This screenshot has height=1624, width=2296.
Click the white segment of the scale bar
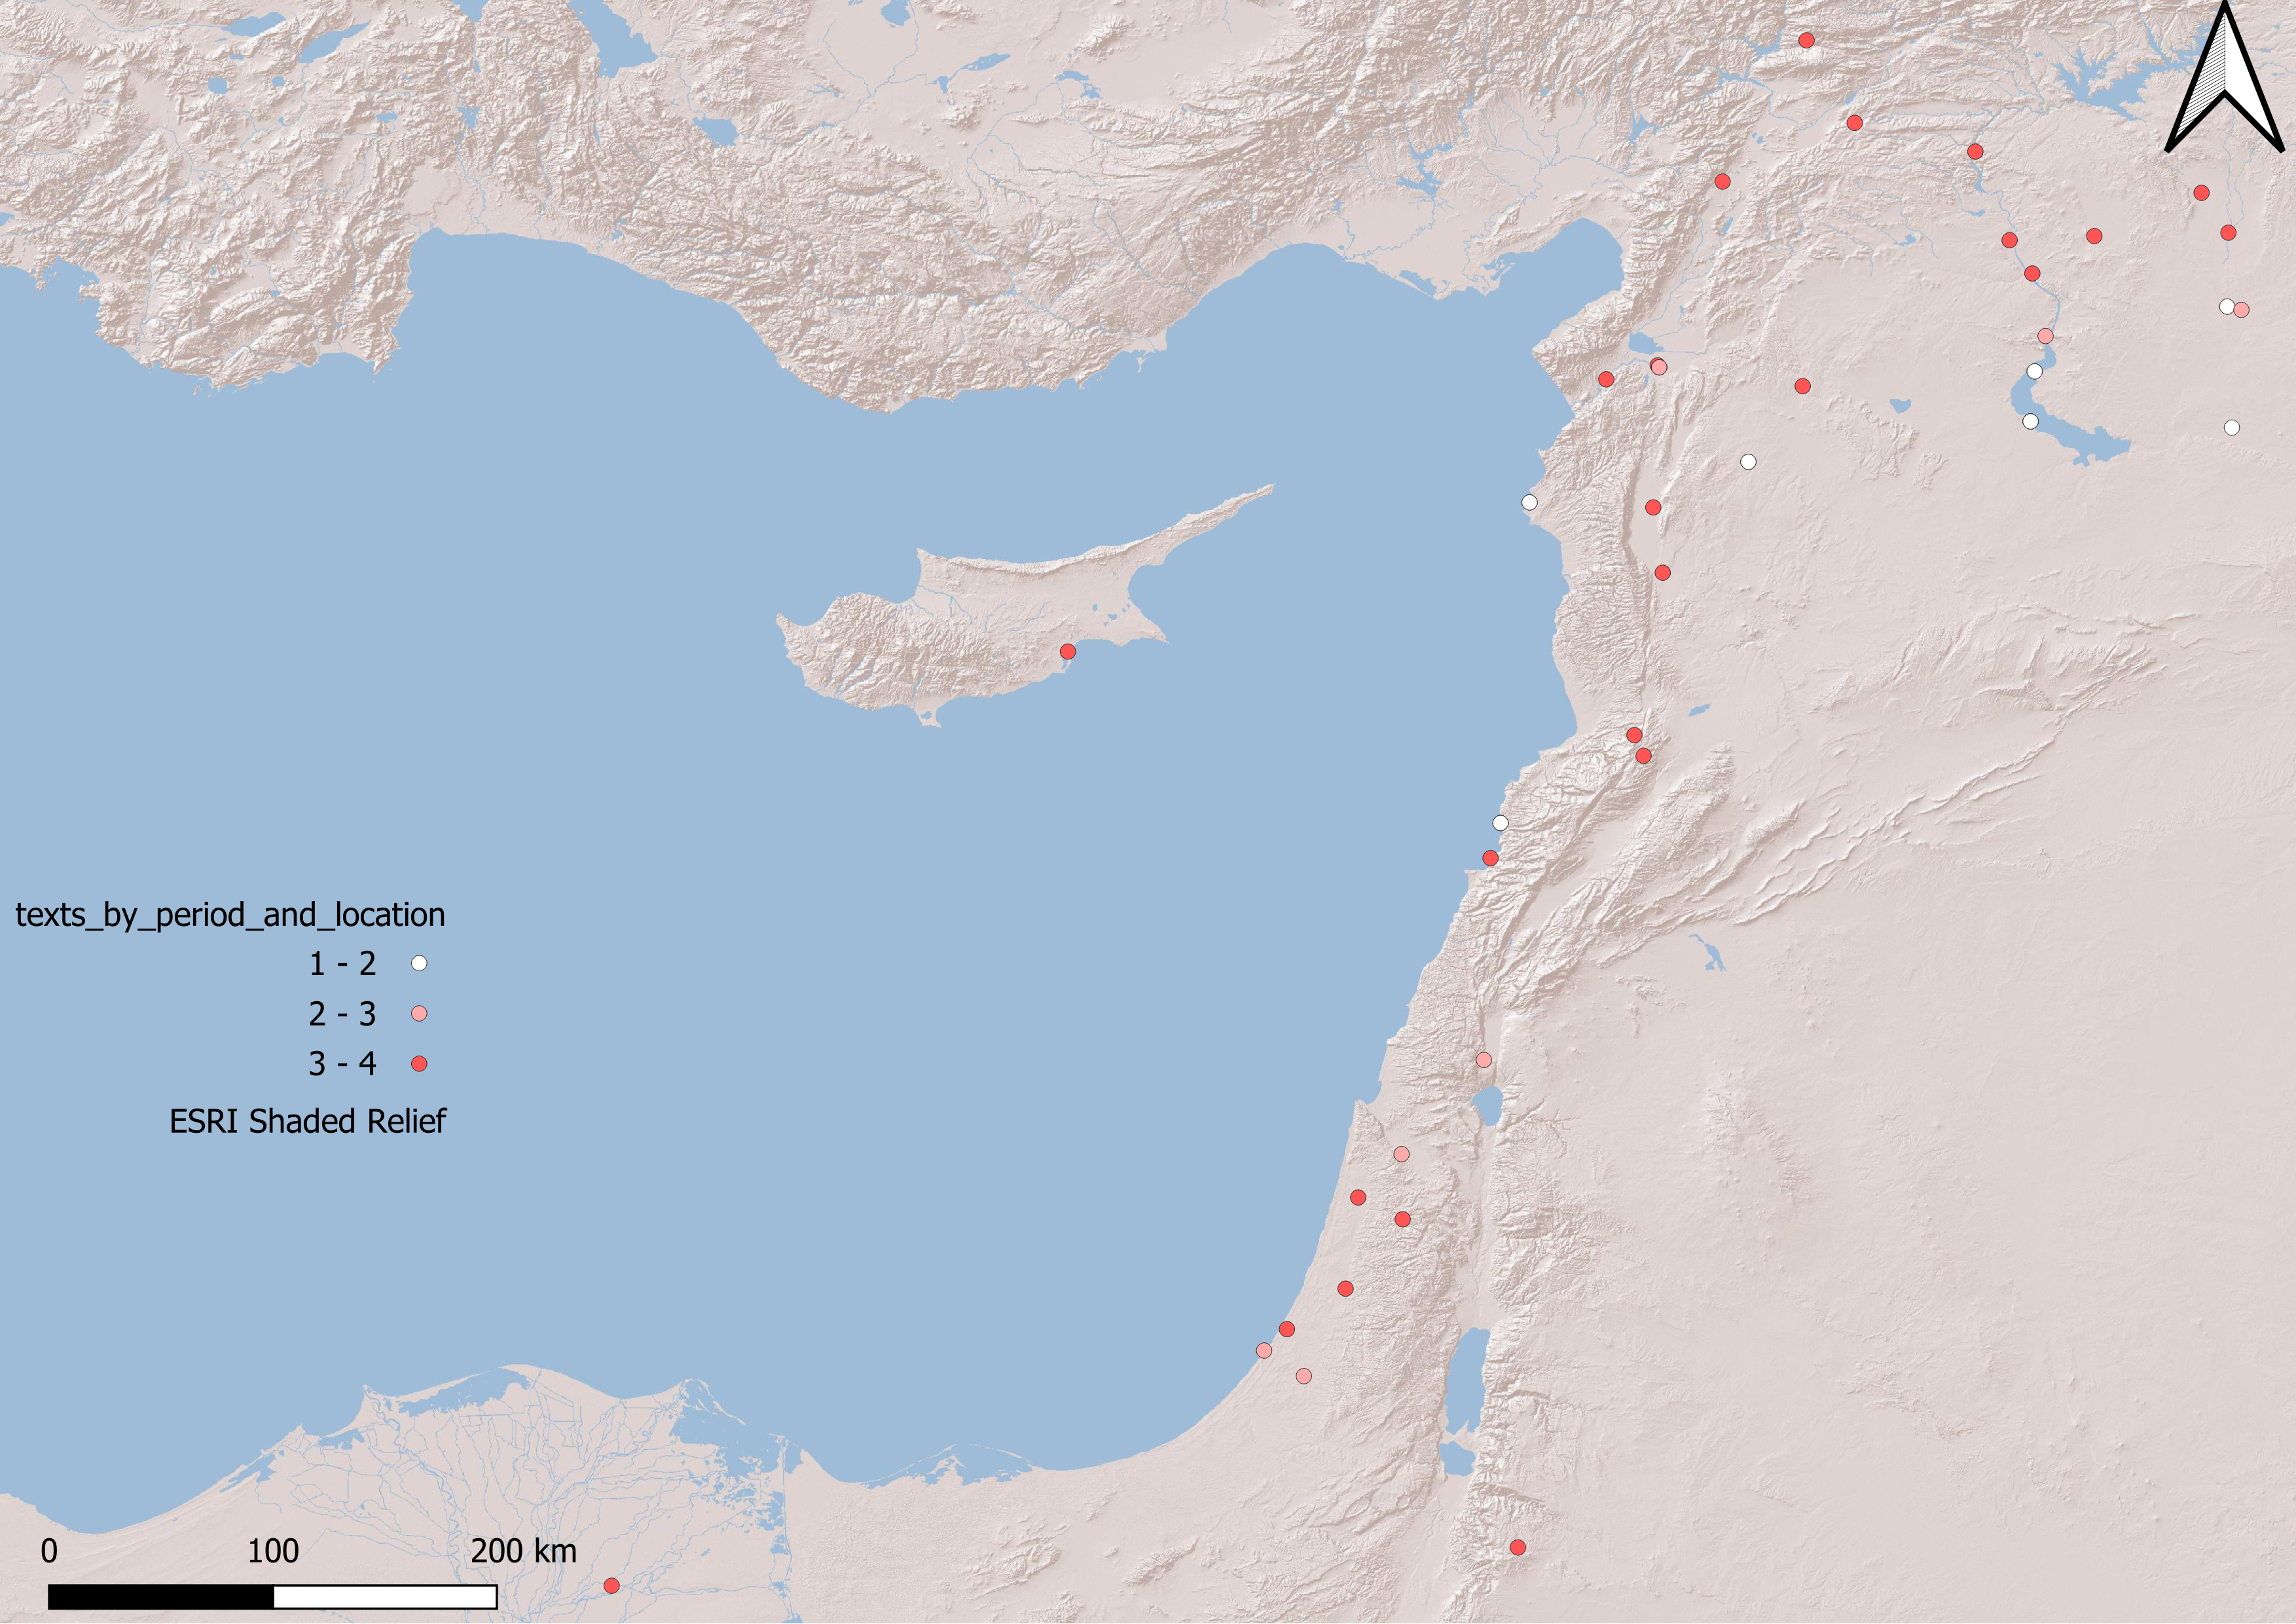[x=385, y=1597]
